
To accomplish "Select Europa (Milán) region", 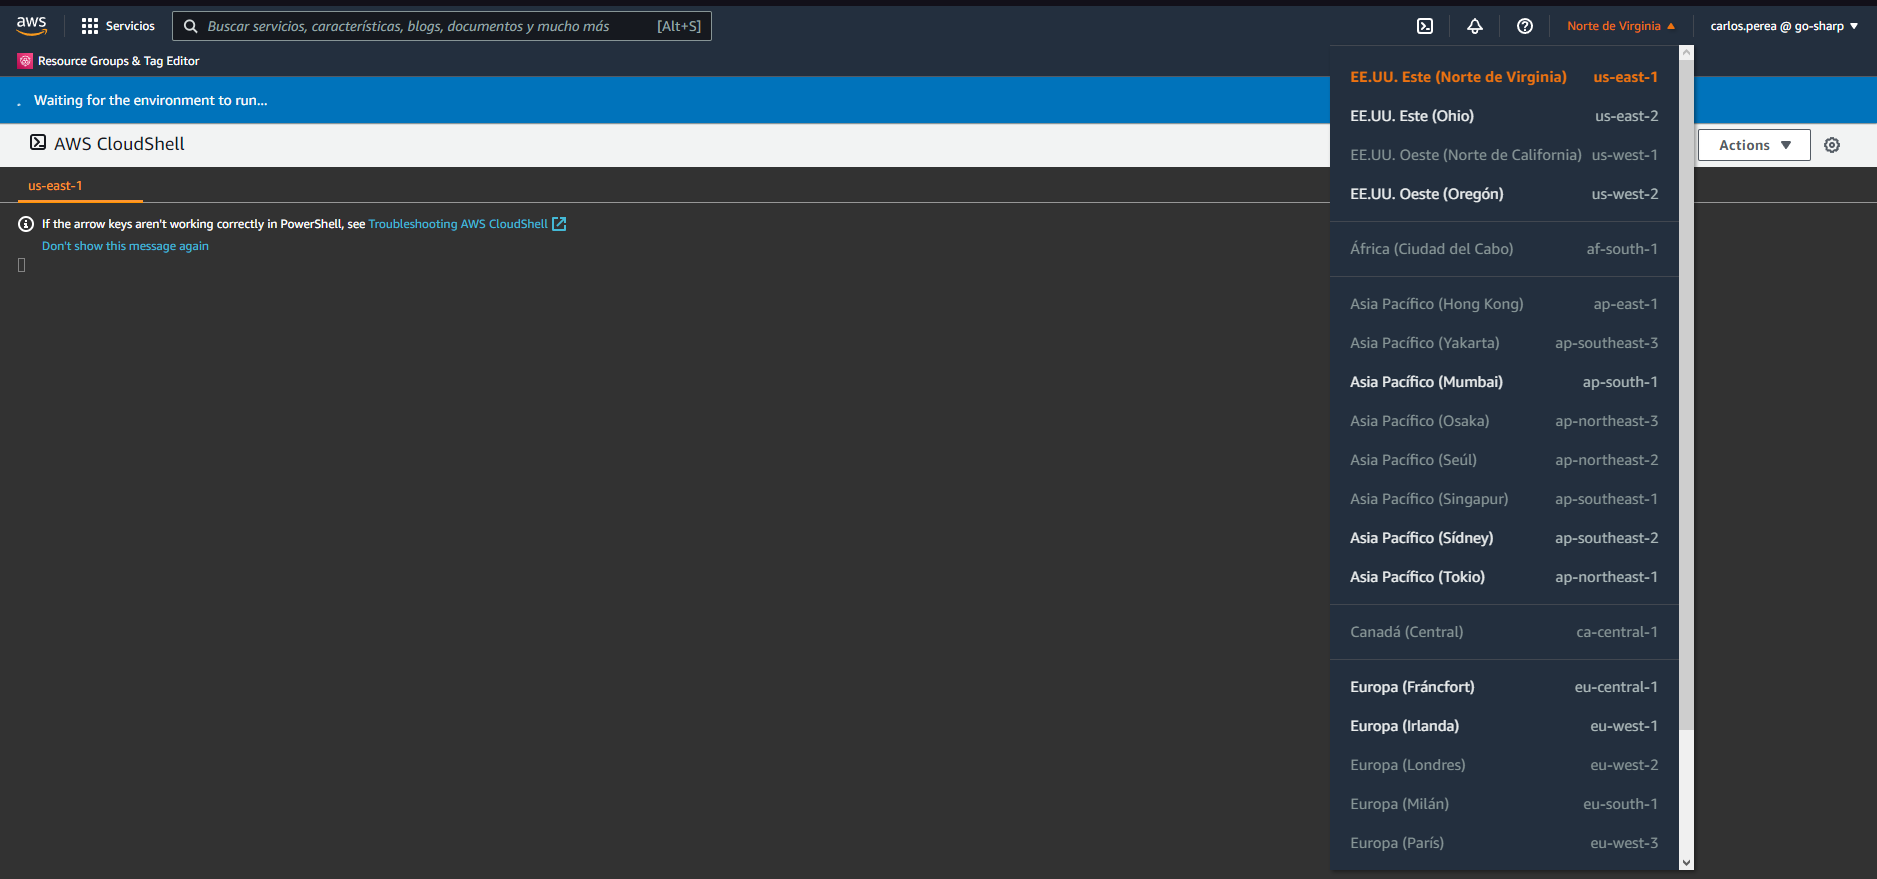I will pyautogui.click(x=1504, y=804).
